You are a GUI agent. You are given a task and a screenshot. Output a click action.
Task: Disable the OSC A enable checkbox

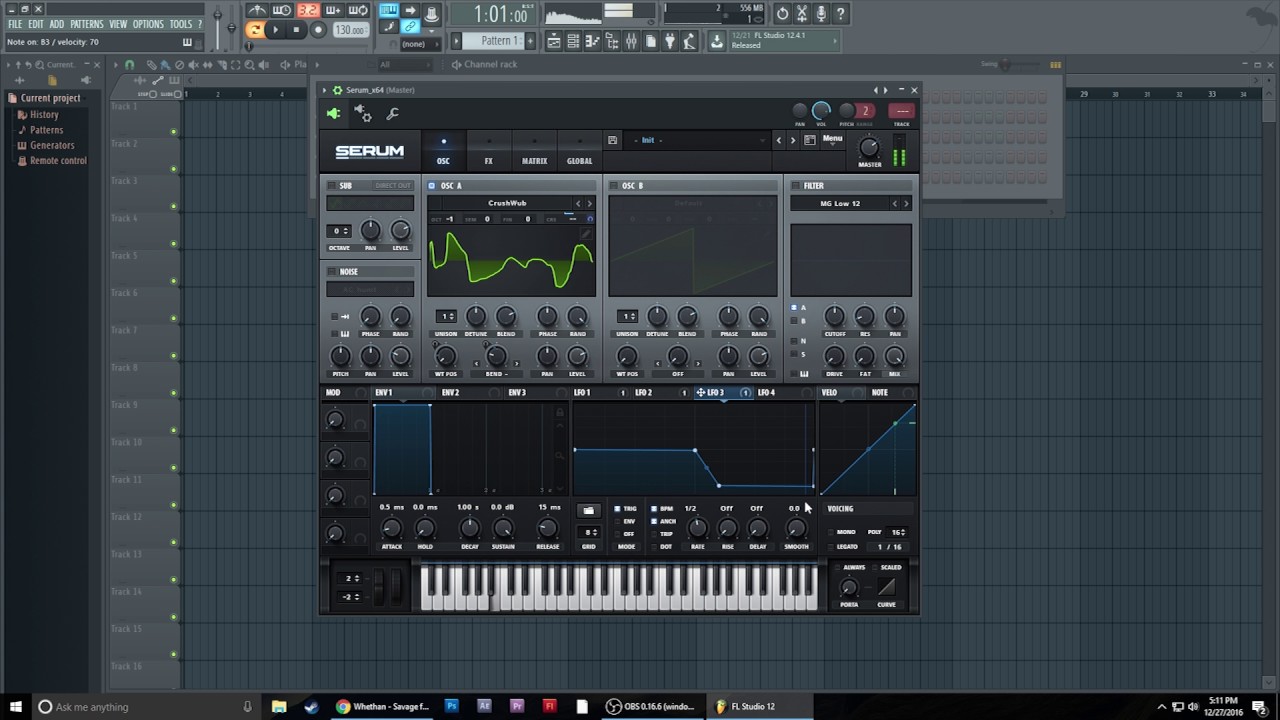tap(432, 186)
